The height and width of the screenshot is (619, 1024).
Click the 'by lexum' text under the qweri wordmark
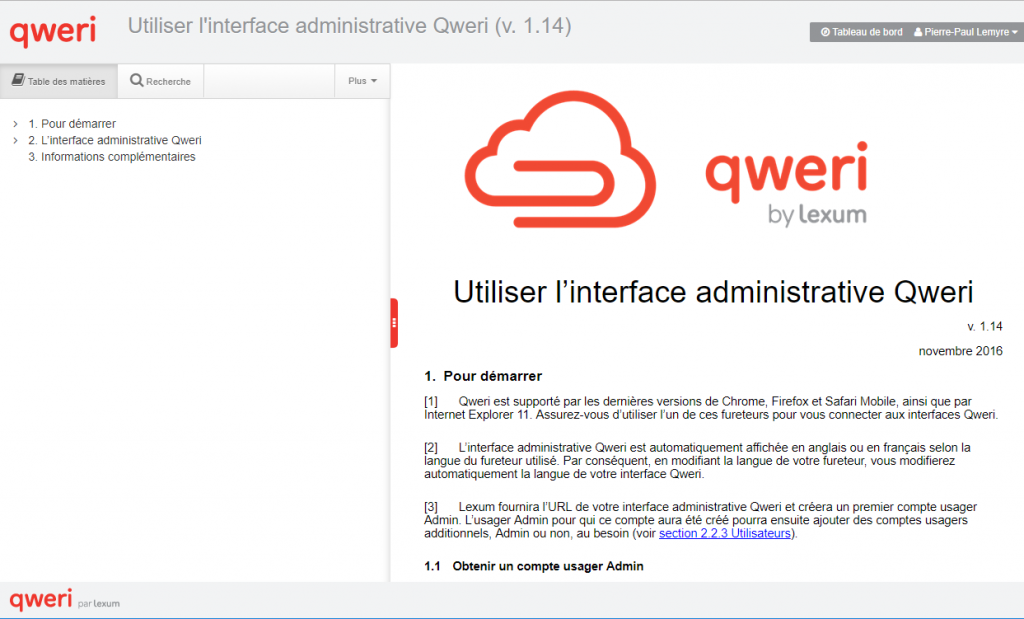pyautogui.click(x=817, y=214)
